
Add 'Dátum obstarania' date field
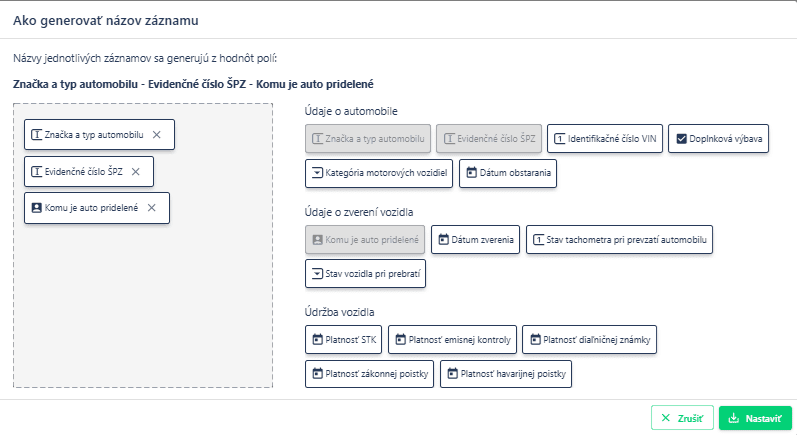pyautogui.click(x=507, y=174)
